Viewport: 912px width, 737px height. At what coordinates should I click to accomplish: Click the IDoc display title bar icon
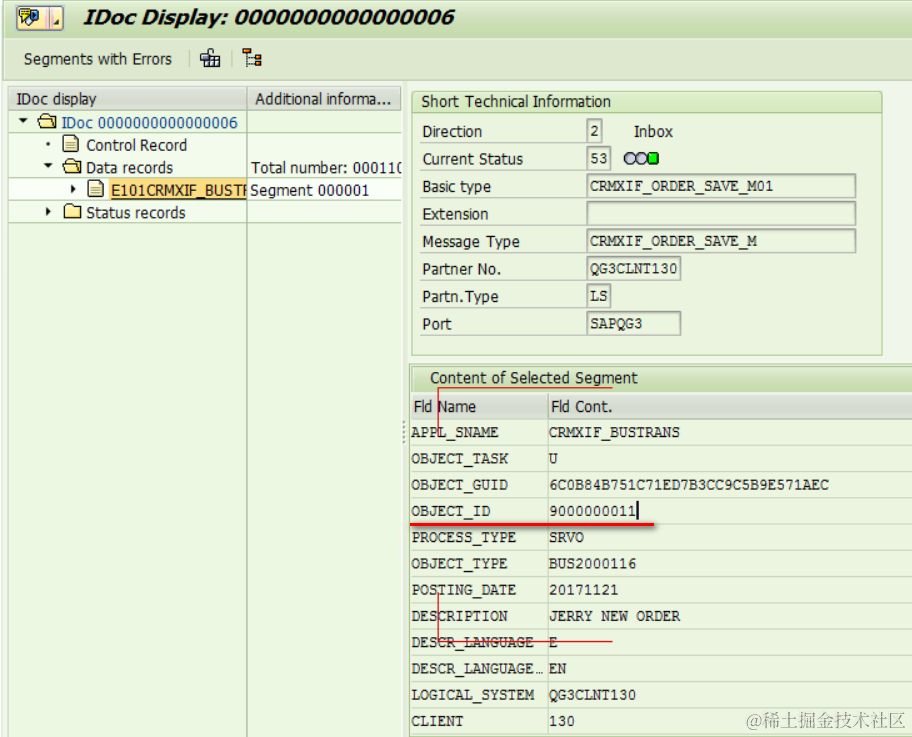pyautogui.click(x=40, y=17)
